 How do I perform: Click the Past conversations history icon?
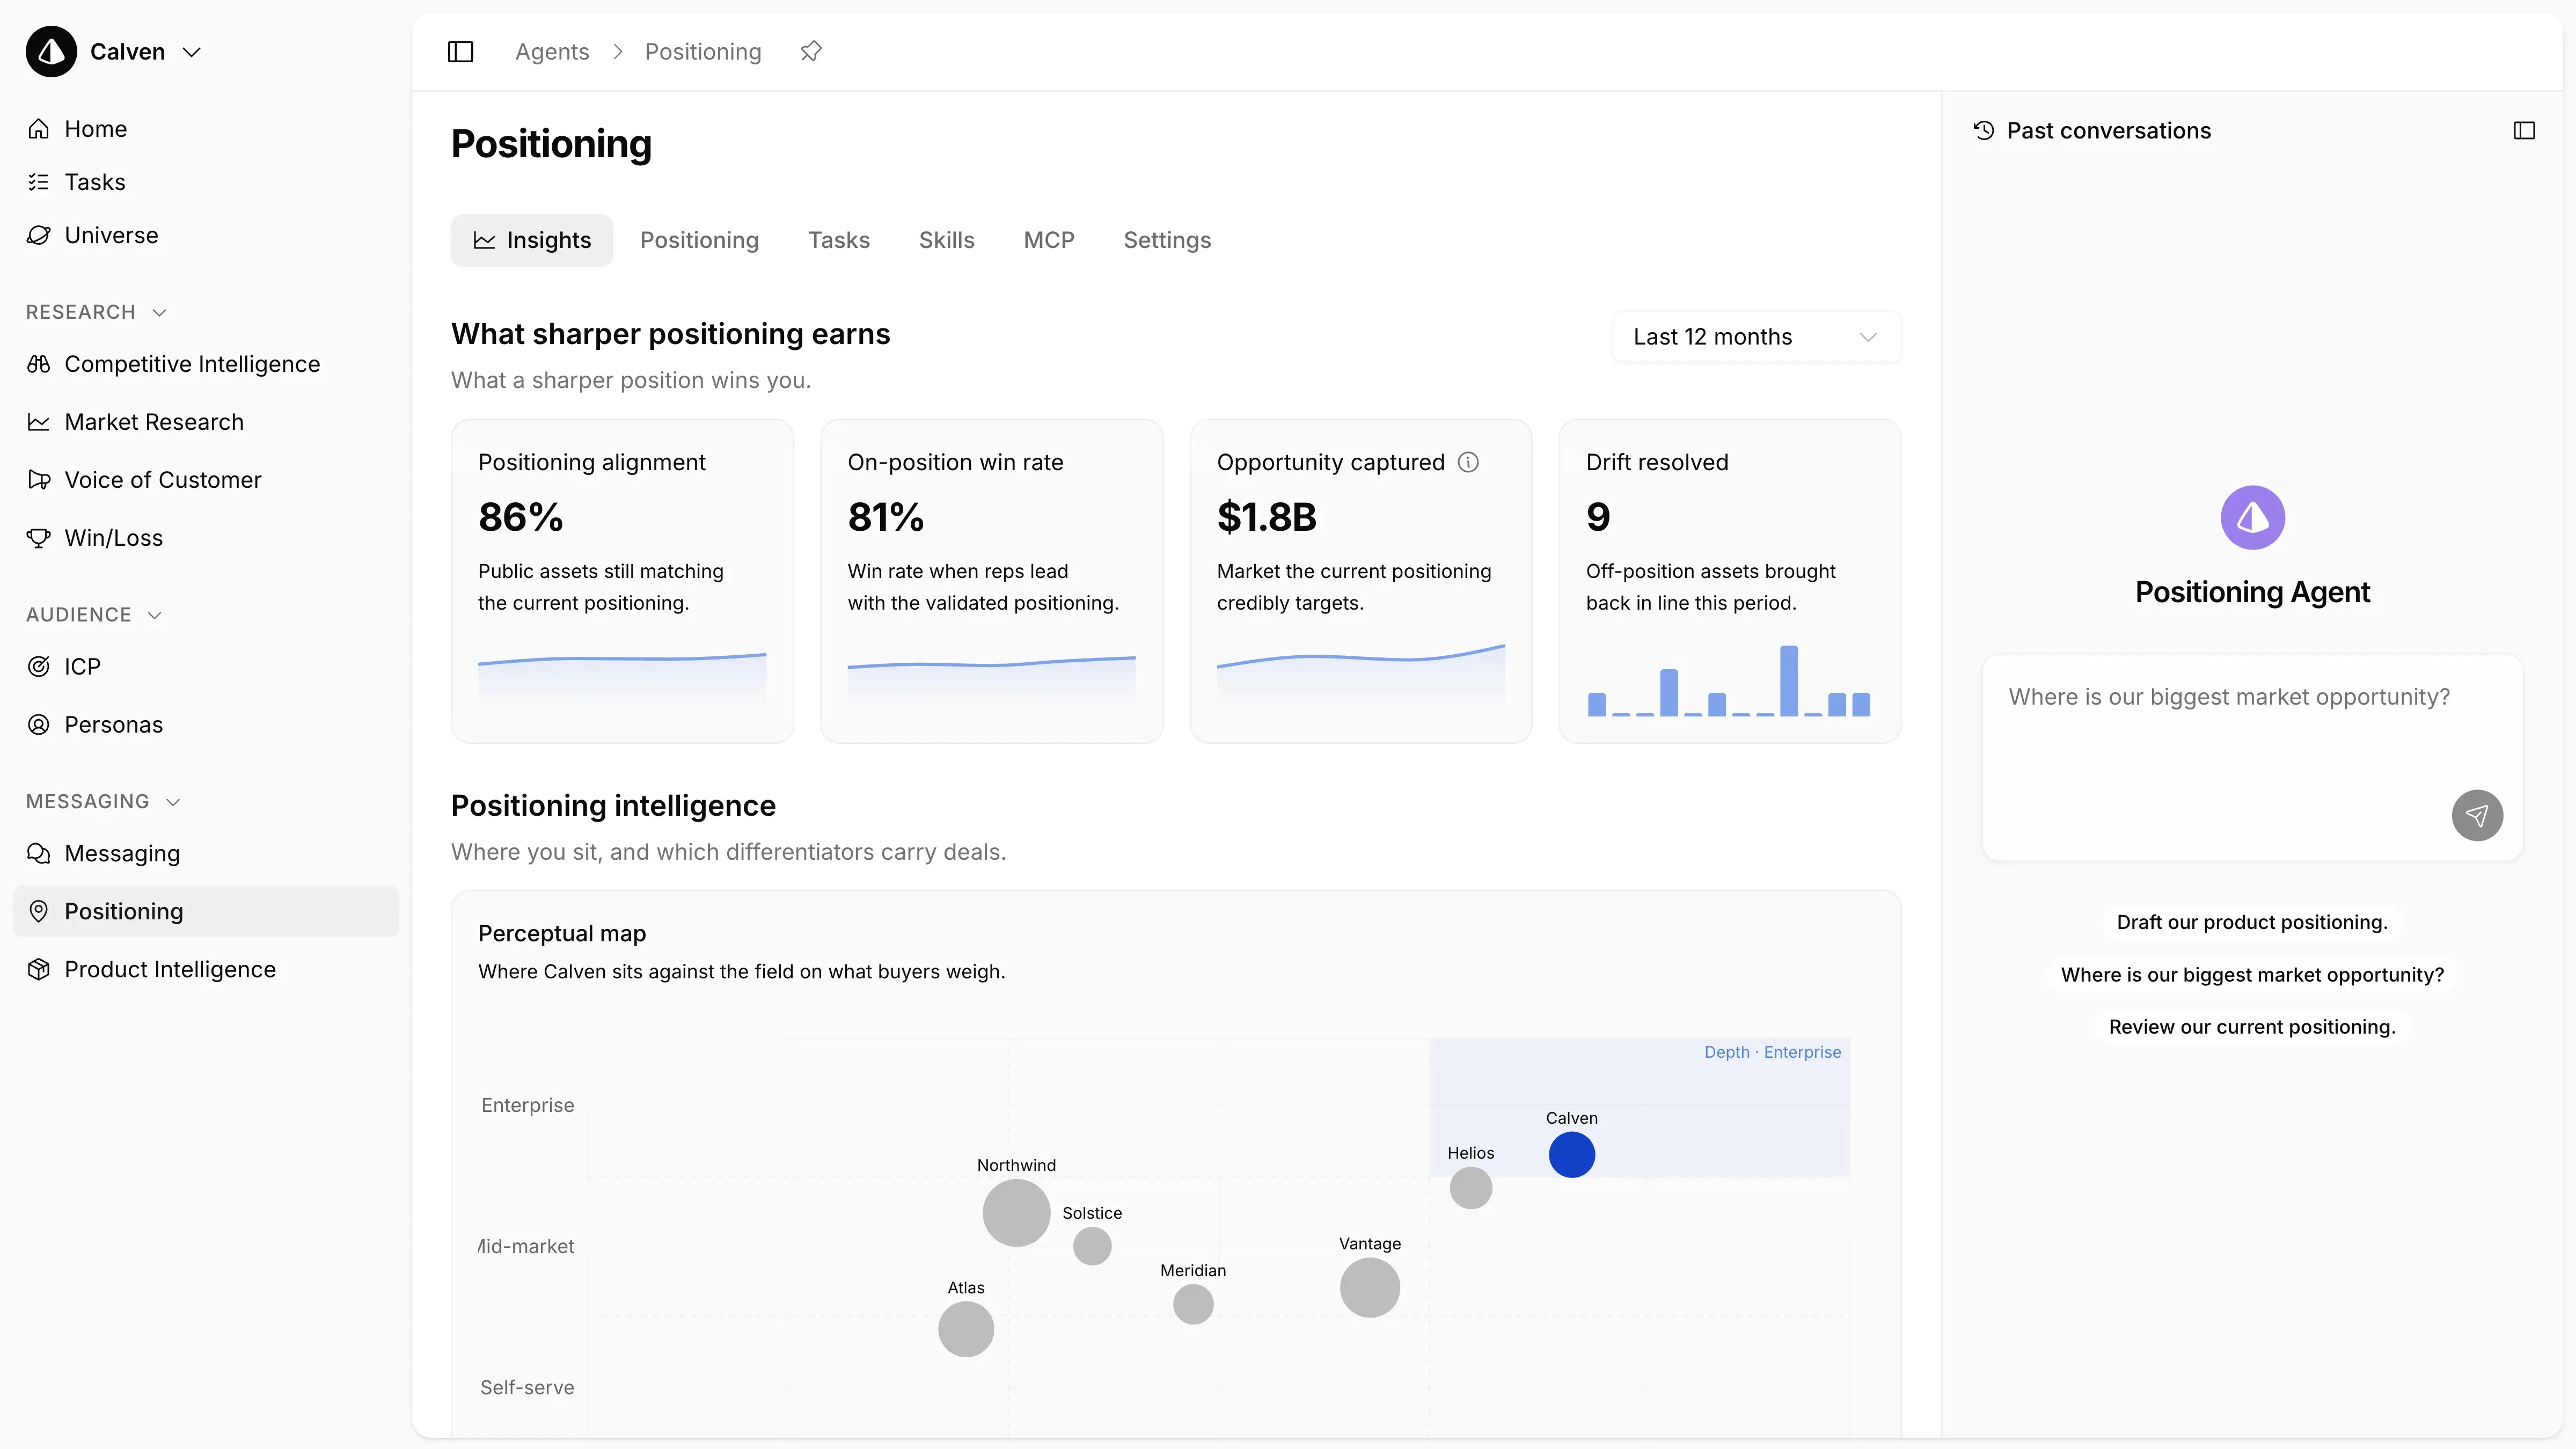pos(1983,131)
